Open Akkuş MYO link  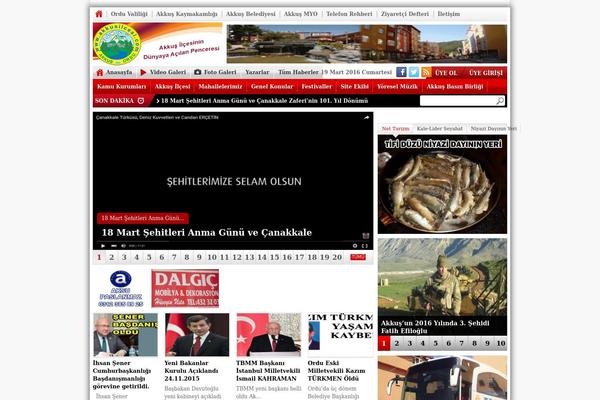click(301, 14)
